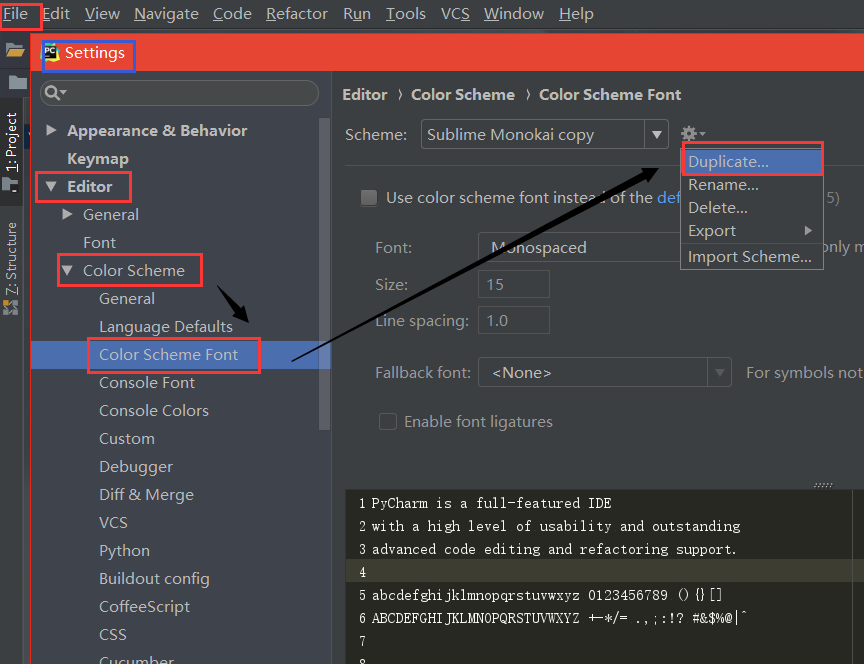Click the settings tree scrollbar

325,273
